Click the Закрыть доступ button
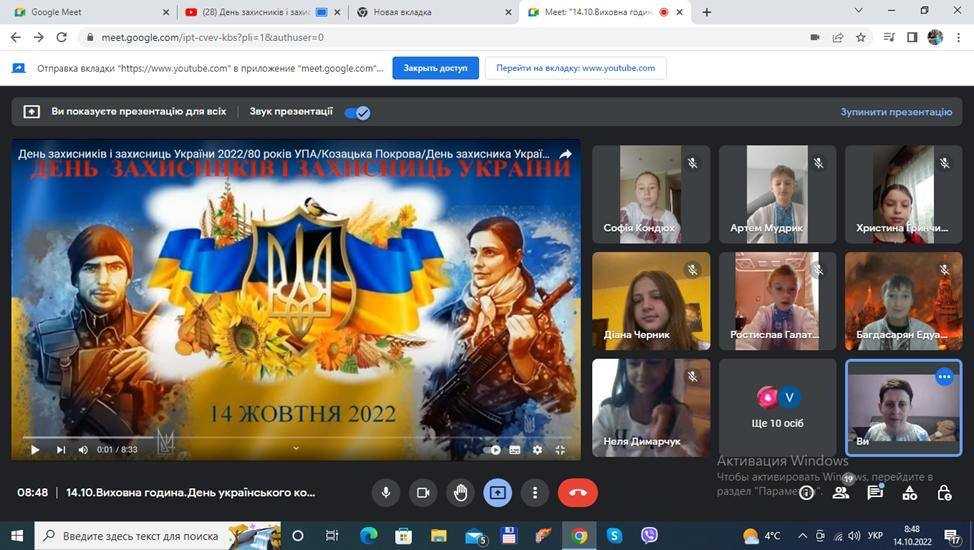 coord(435,68)
